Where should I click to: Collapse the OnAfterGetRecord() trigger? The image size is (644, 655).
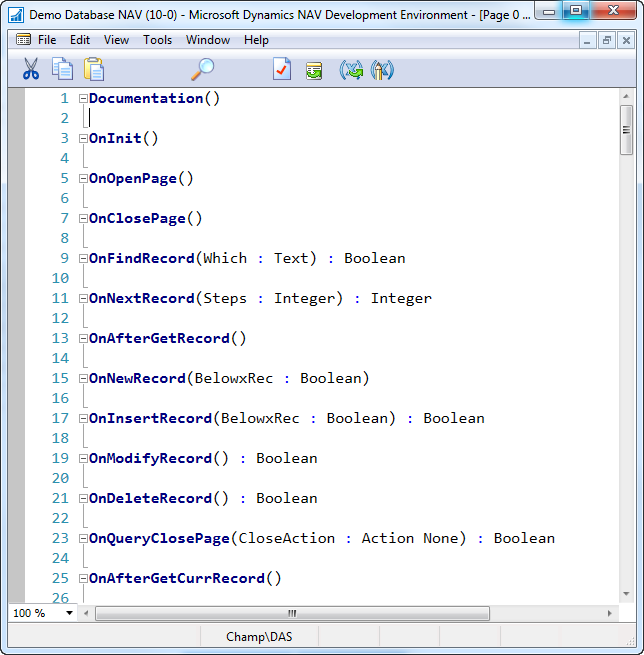point(84,339)
